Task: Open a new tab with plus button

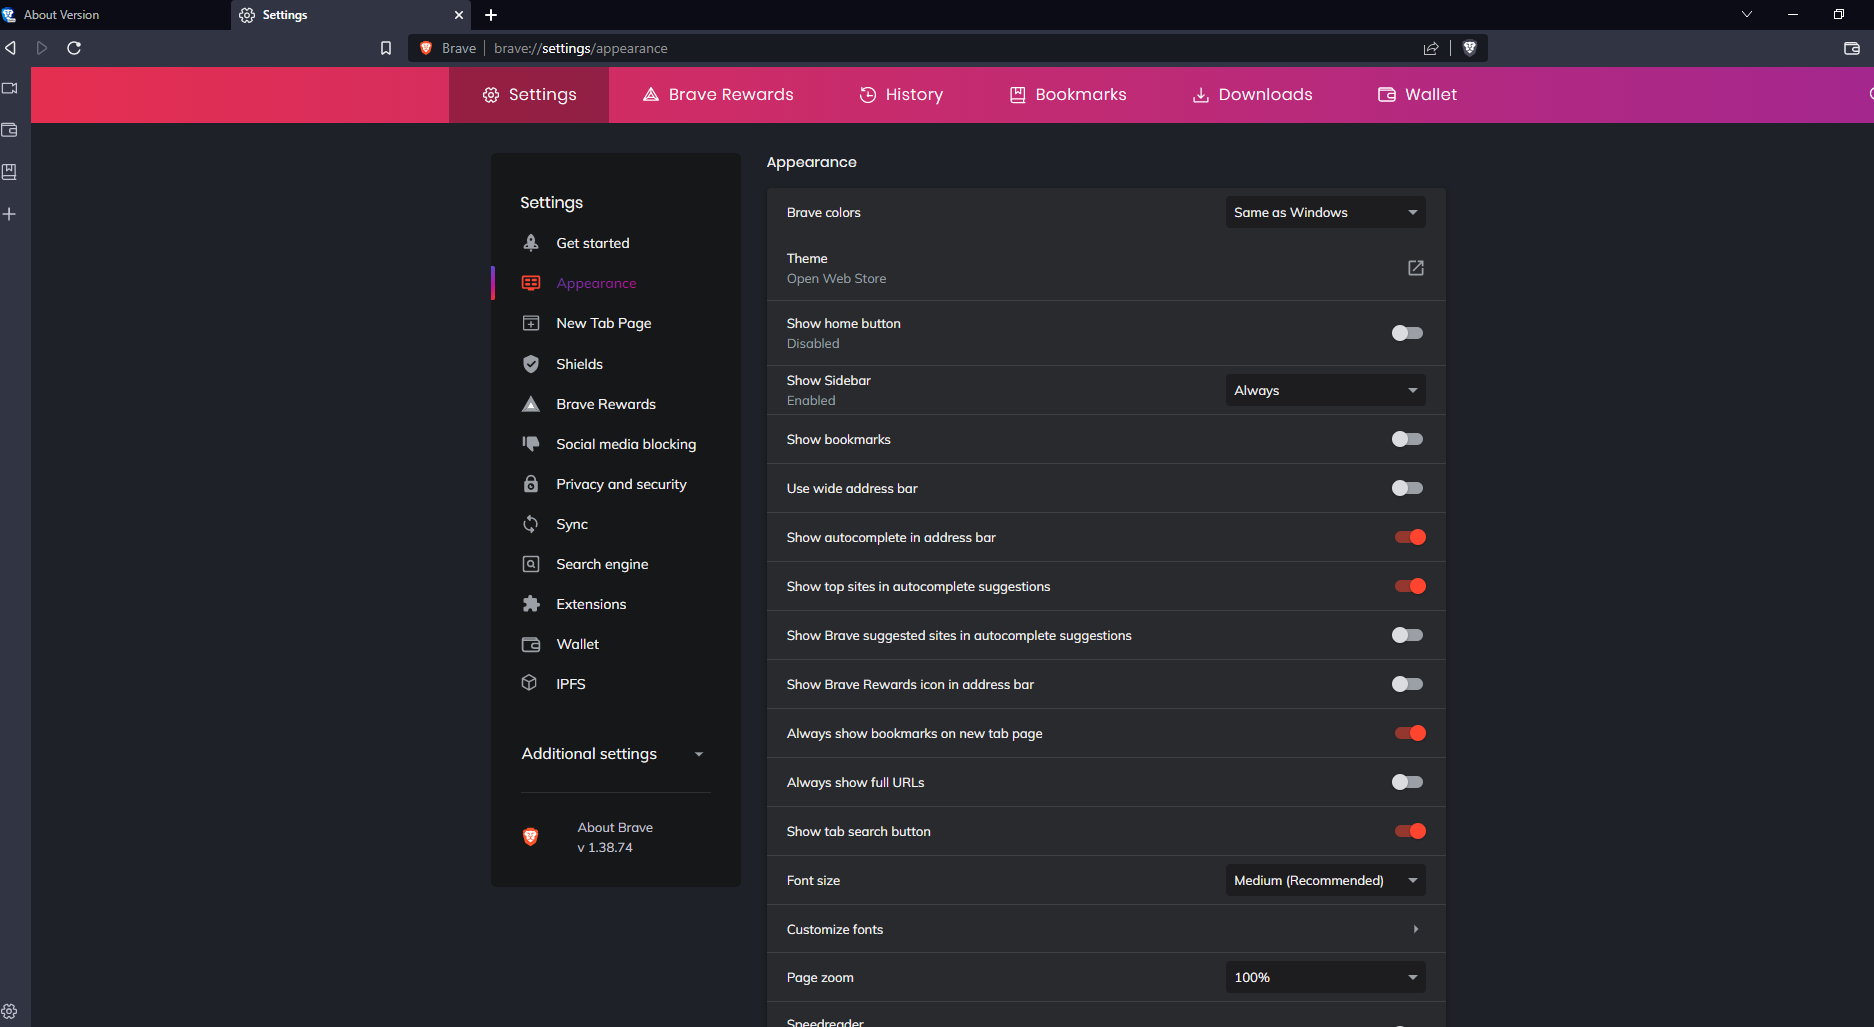Action: [491, 15]
